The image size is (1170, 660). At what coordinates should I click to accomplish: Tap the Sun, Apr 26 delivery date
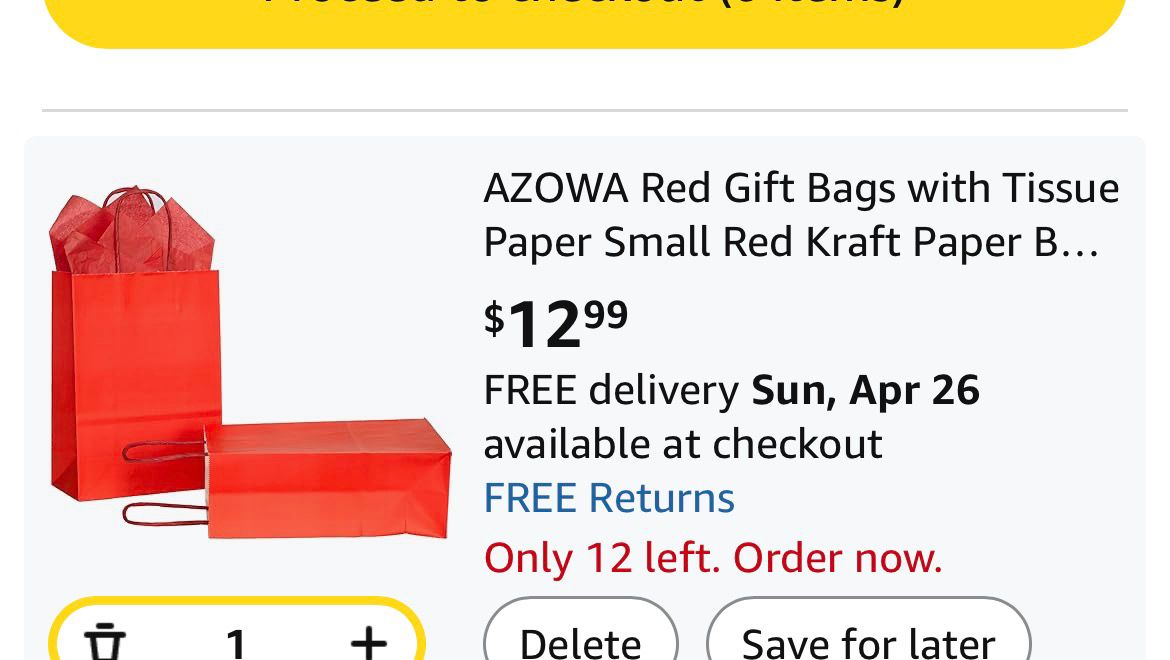[865, 390]
